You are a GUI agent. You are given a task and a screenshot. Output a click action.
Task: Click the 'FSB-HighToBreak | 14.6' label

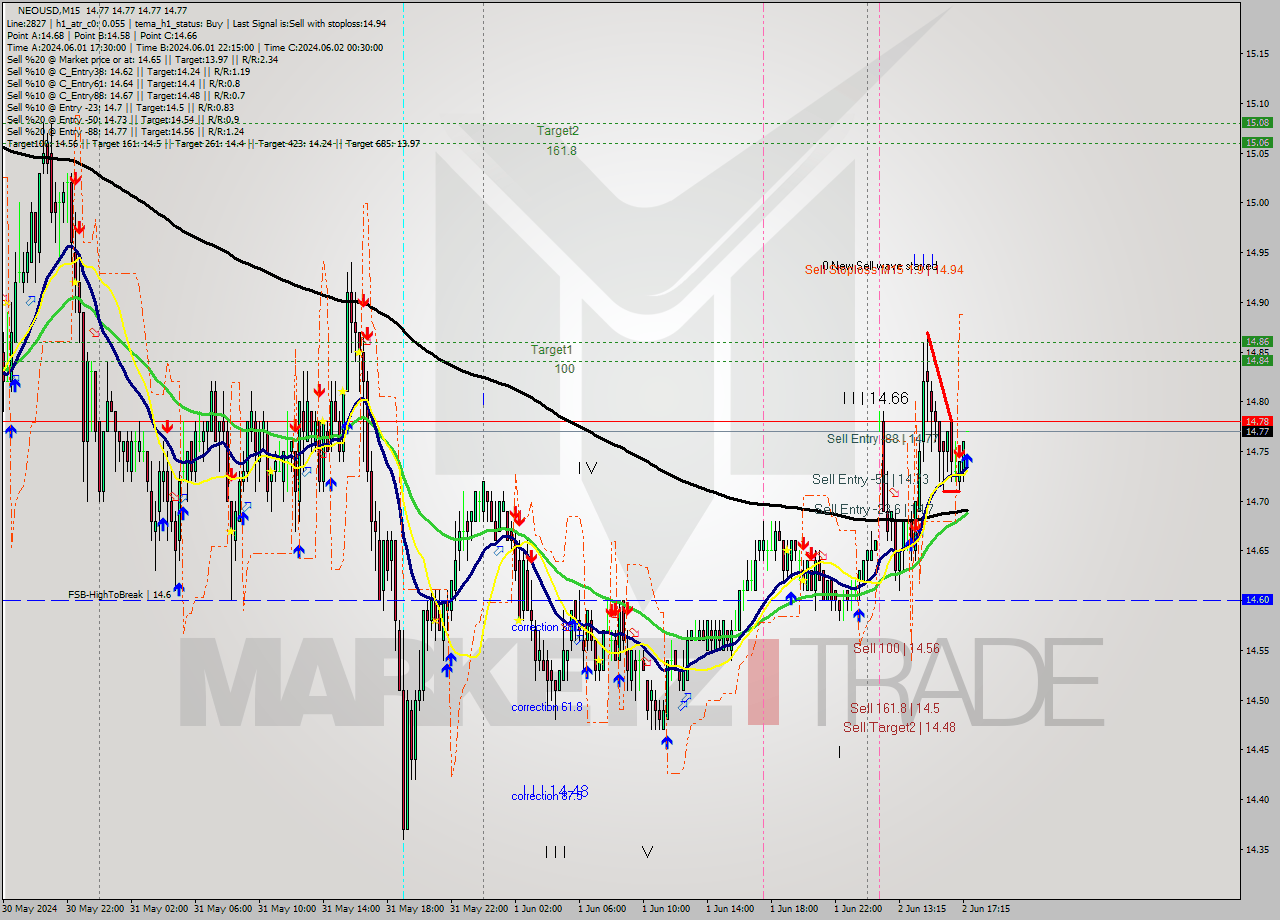coord(119,595)
